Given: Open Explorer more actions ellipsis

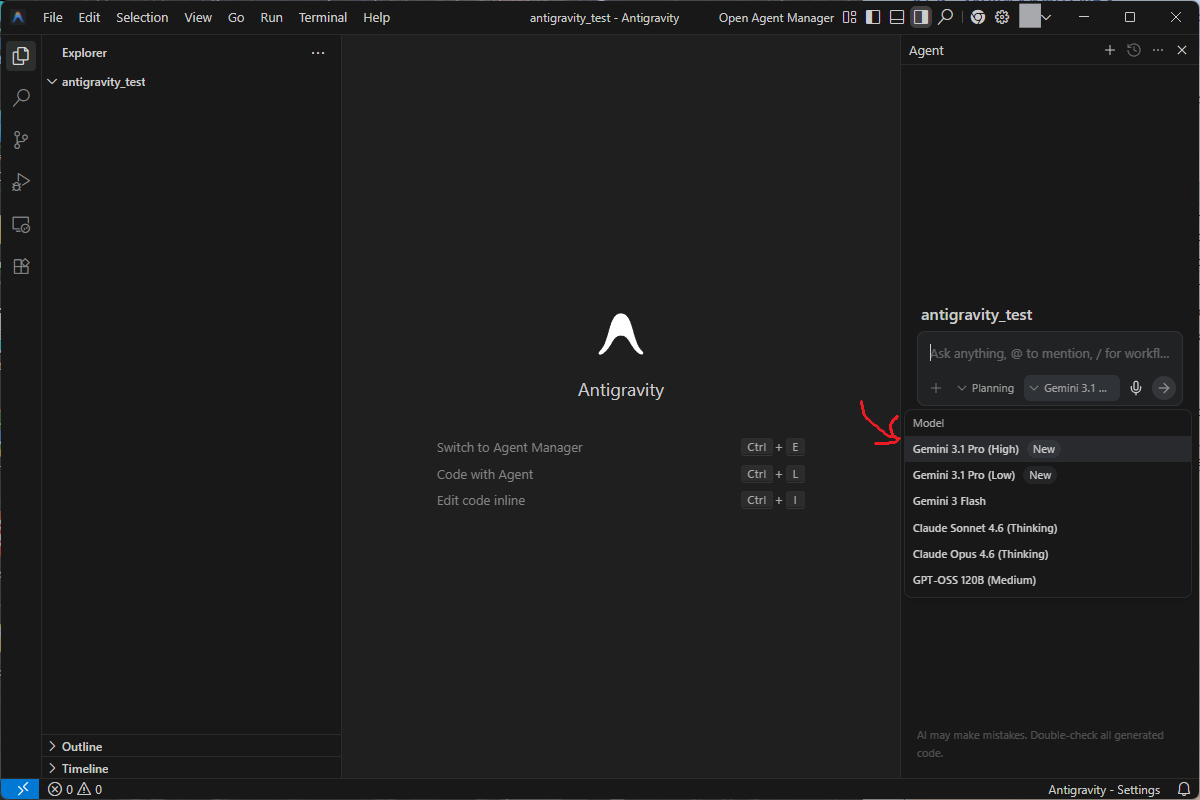Looking at the screenshot, I should 318,53.
